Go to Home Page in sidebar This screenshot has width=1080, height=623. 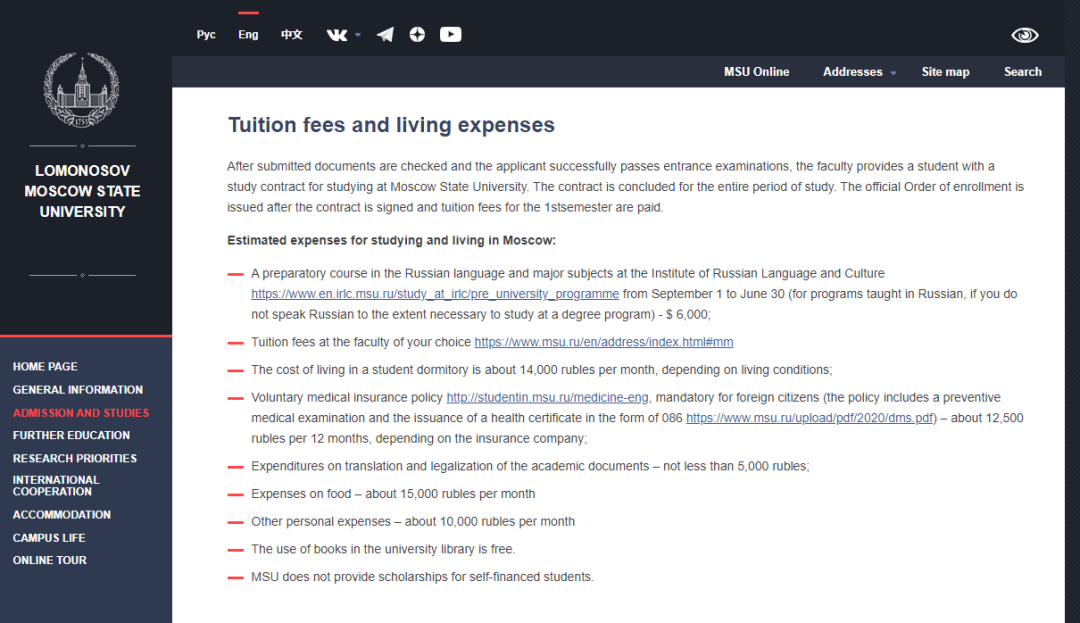(x=45, y=367)
